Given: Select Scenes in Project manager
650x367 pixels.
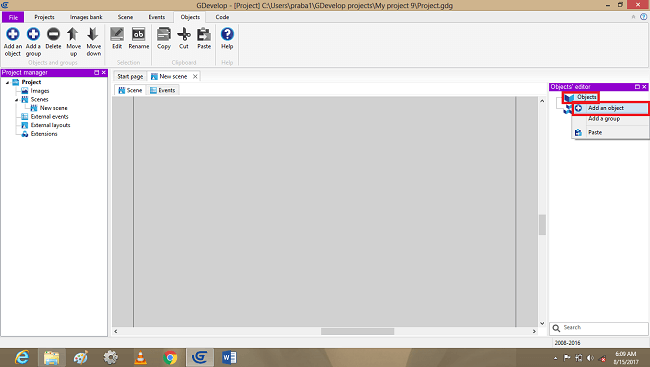Looking at the screenshot, I should [x=39, y=100].
